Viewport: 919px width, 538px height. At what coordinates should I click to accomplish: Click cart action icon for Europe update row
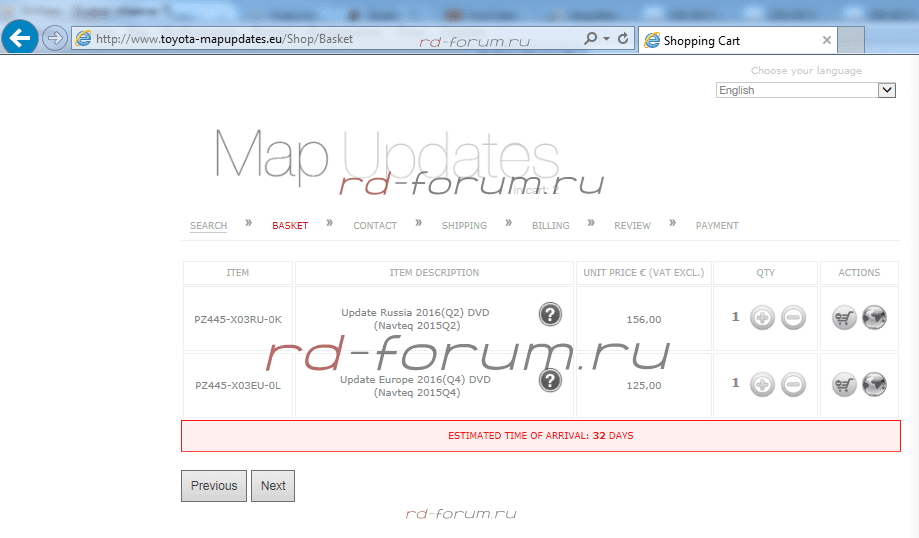coord(844,384)
